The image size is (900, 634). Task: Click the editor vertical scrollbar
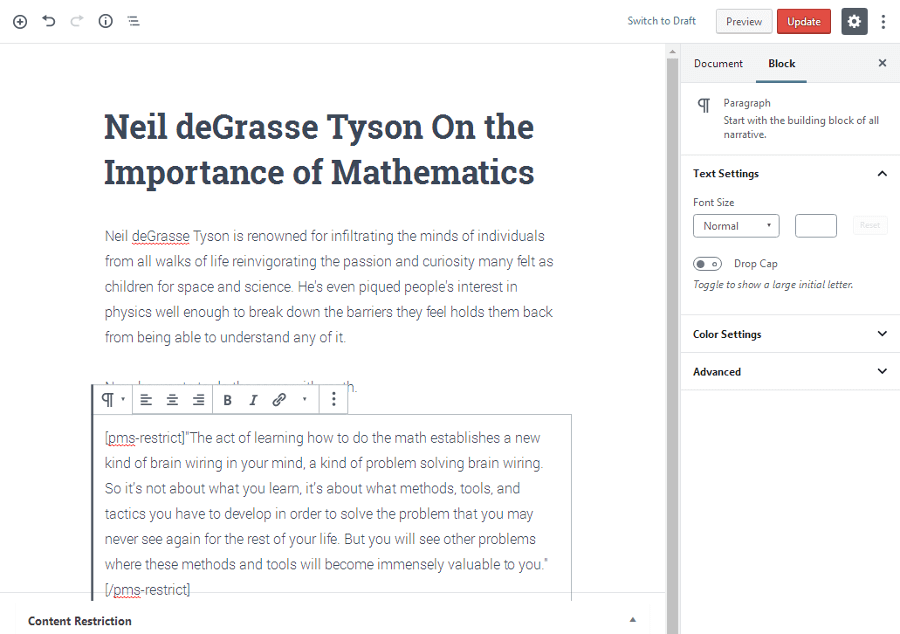(672, 344)
